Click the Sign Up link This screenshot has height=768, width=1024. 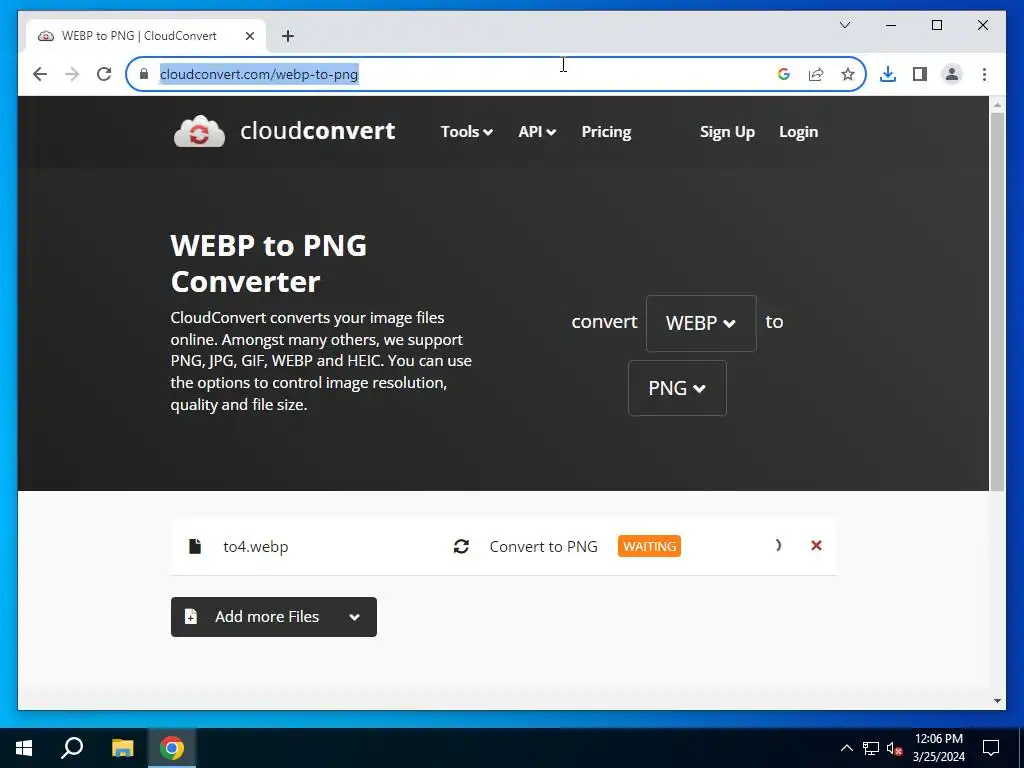pyautogui.click(x=727, y=132)
